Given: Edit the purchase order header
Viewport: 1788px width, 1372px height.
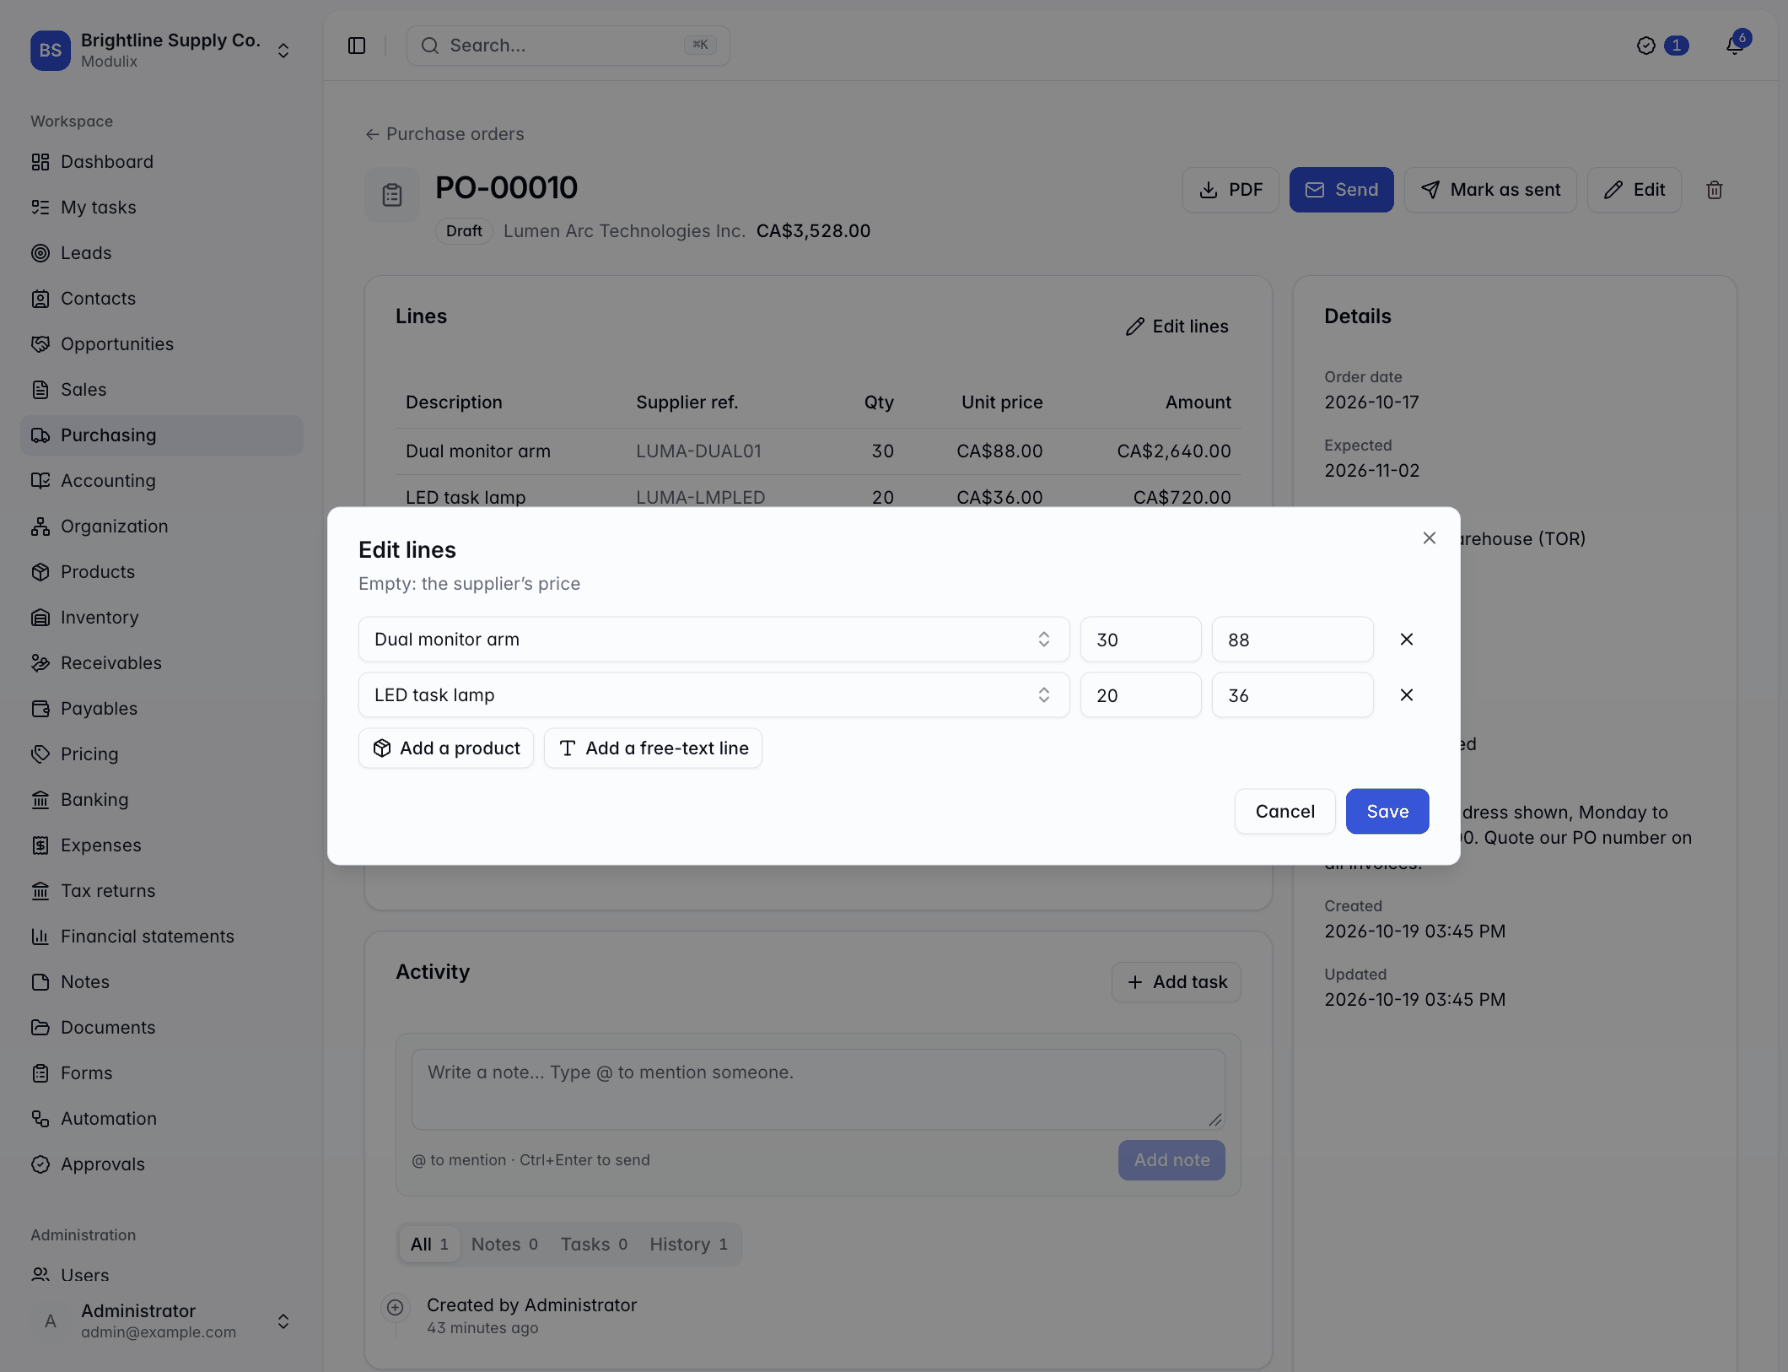Looking at the screenshot, I should 1634,190.
